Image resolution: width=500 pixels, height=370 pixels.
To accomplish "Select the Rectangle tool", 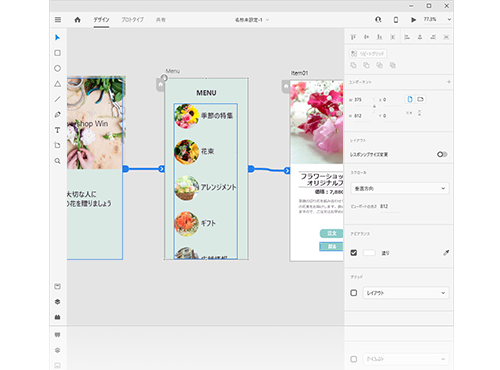I will (x=57, y=53).
